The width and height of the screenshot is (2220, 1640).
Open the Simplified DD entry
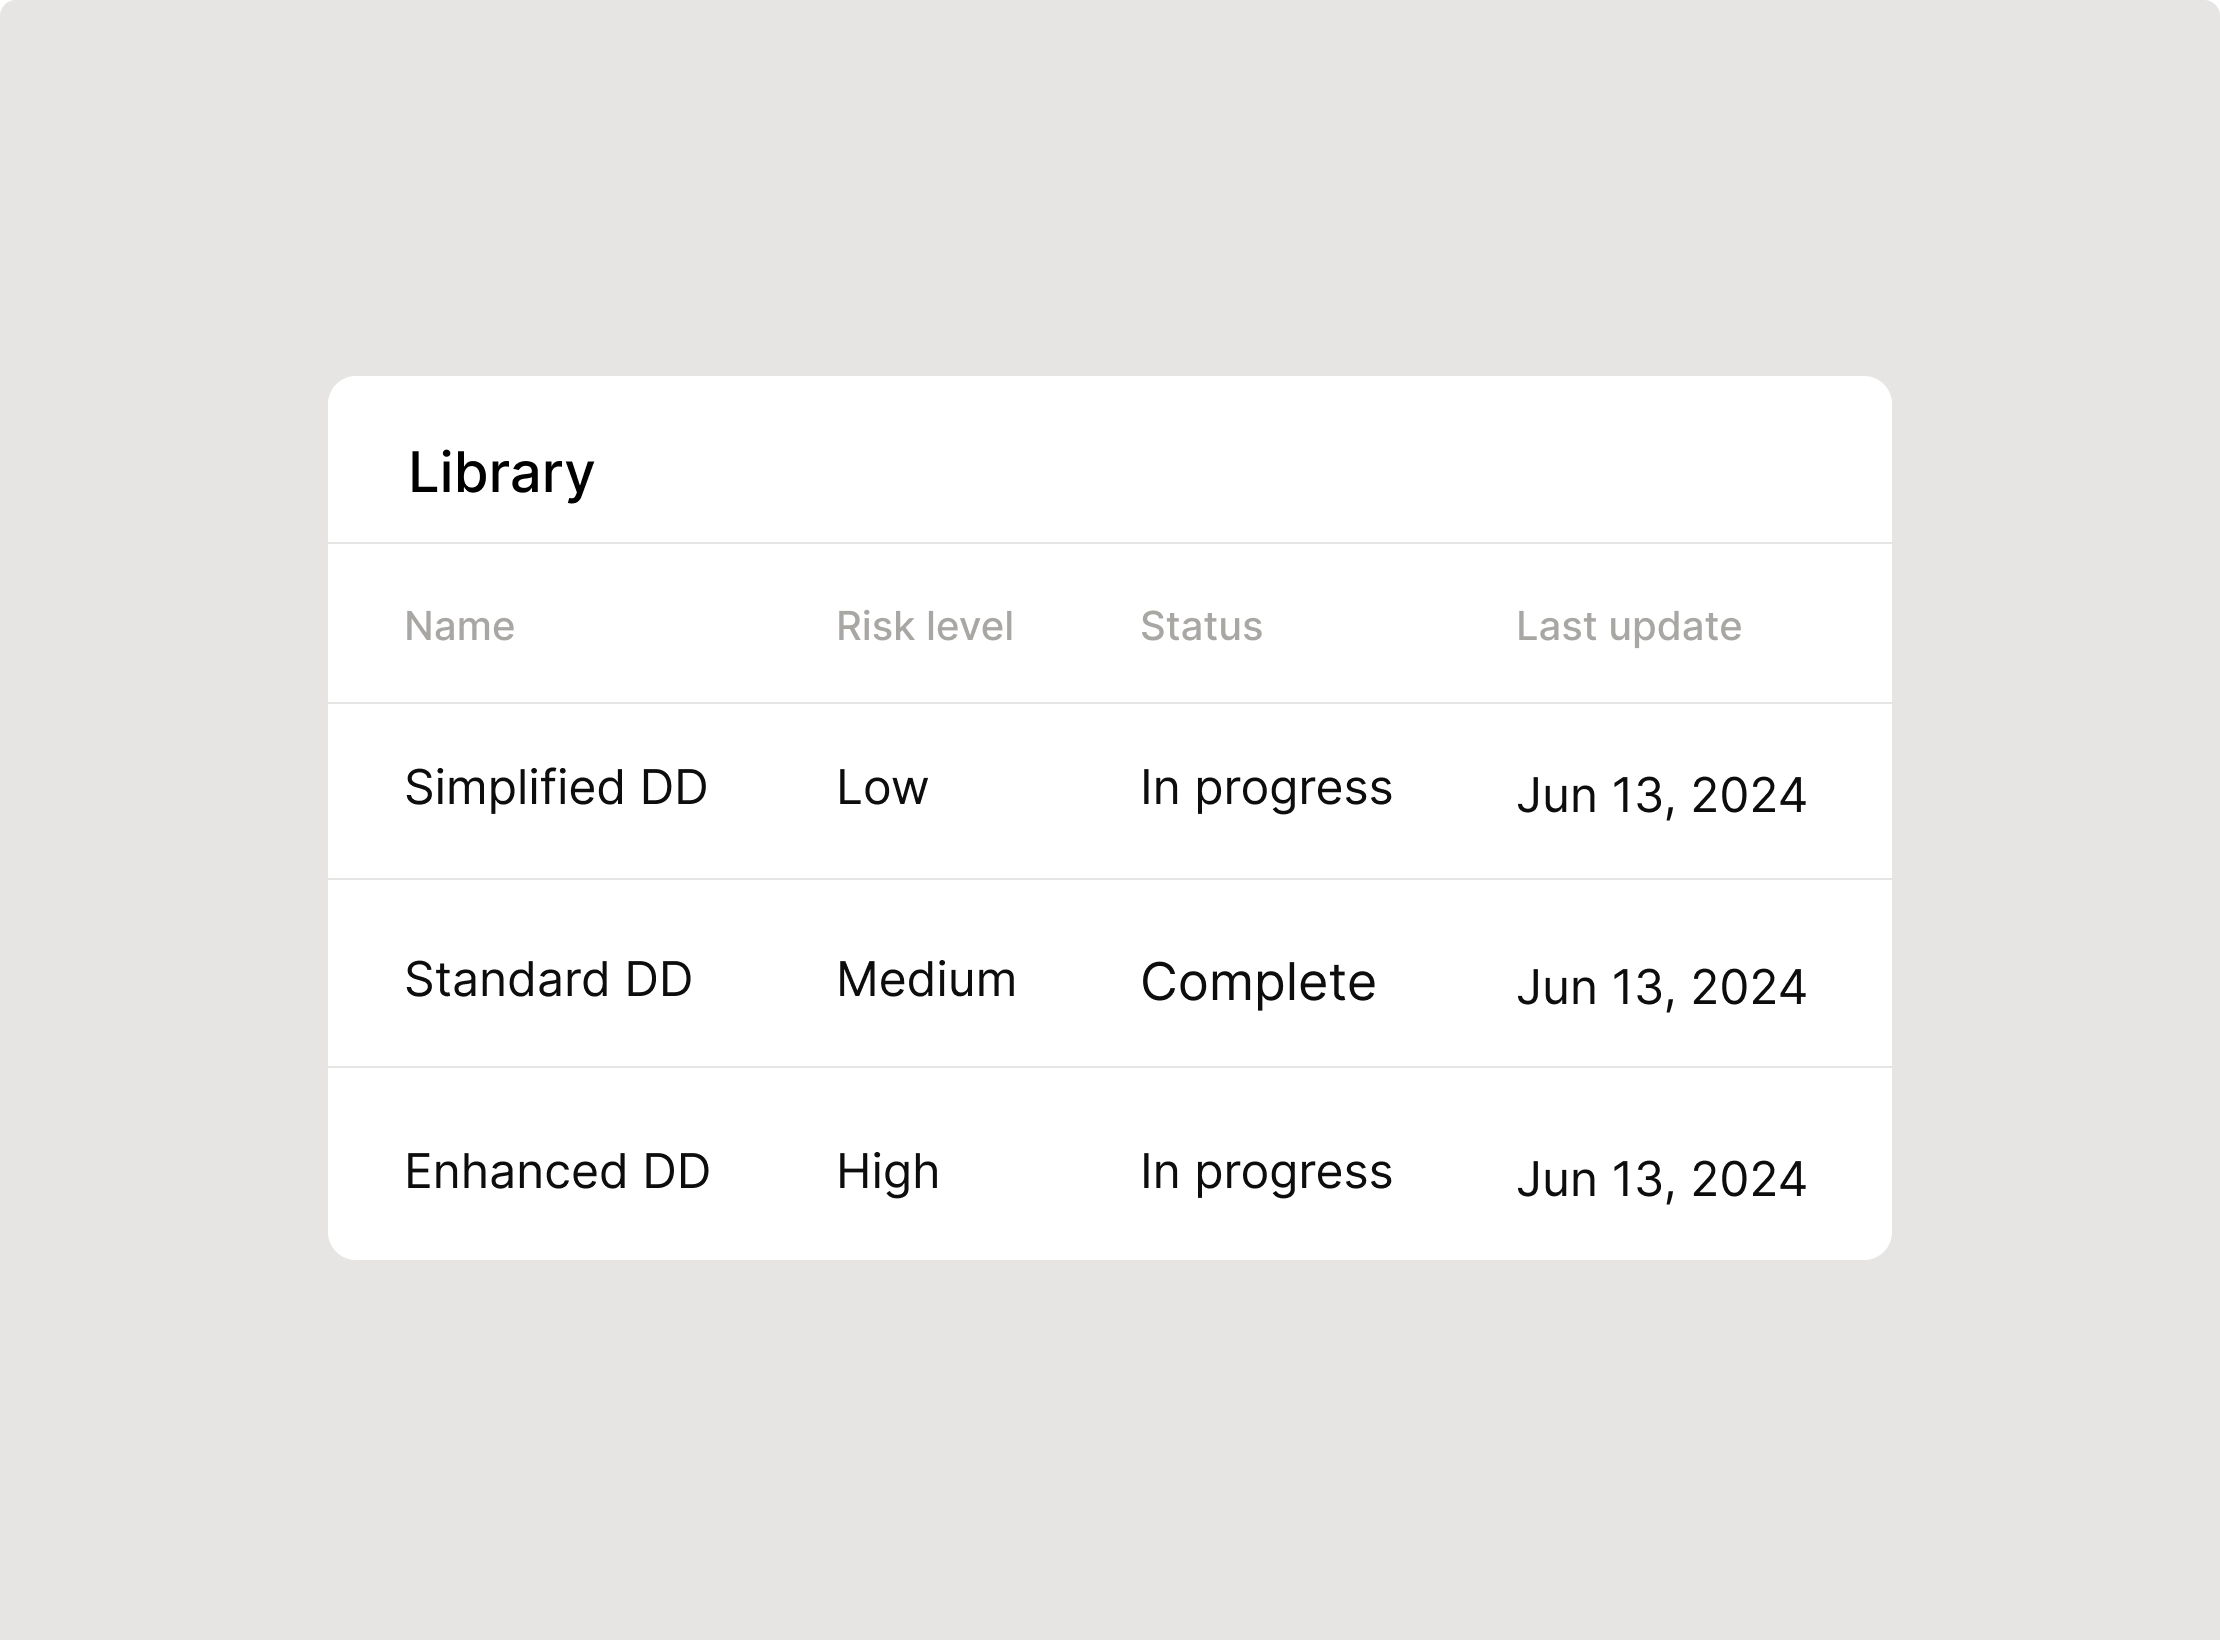tap(556, 788)
